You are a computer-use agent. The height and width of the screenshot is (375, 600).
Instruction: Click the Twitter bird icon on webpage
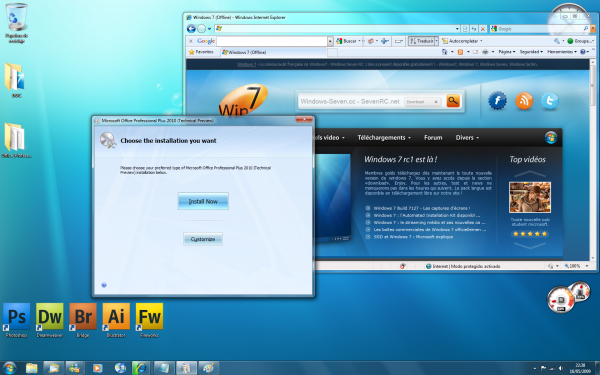550,101
